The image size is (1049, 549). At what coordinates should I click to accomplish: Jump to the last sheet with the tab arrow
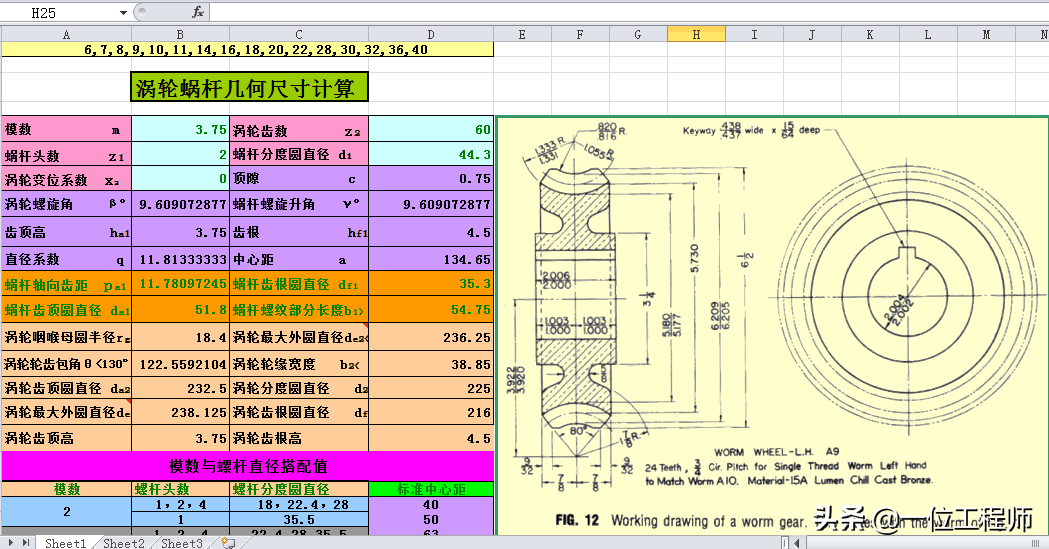[x=26, y=543]
